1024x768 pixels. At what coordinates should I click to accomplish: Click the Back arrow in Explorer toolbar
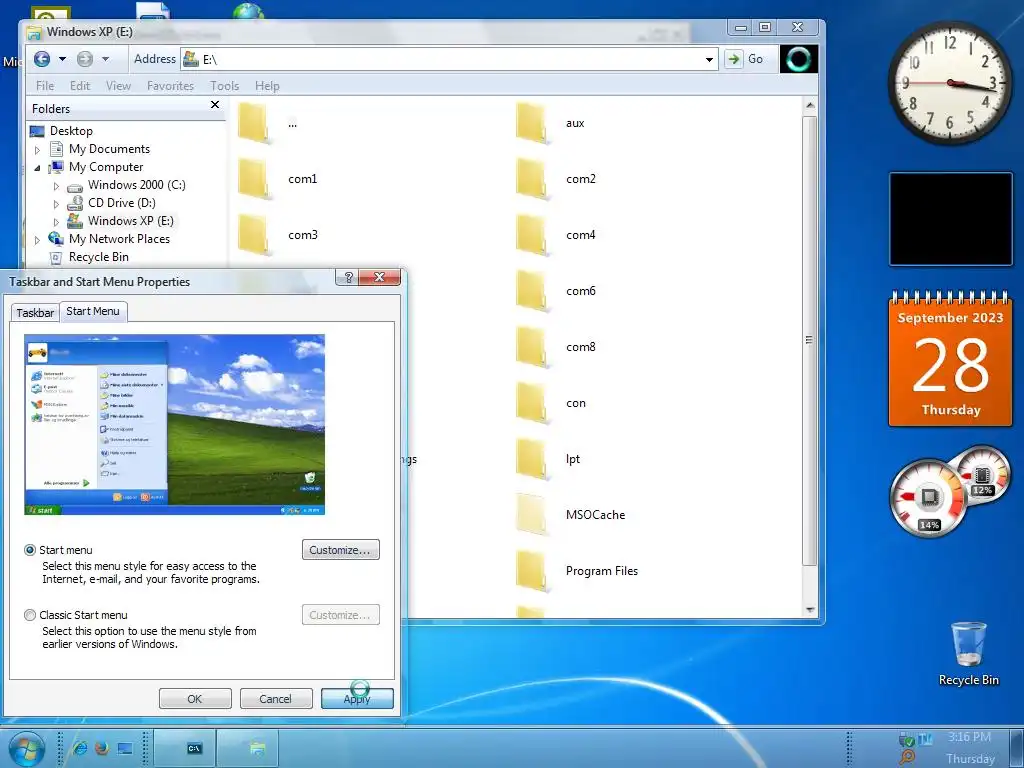coord(42,59)
